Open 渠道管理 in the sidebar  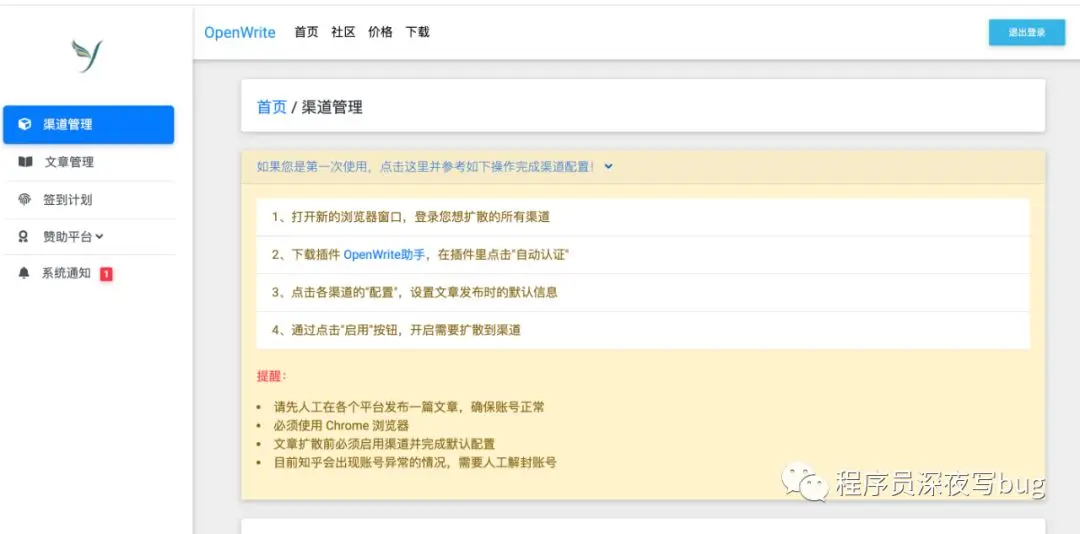[88, 125]
